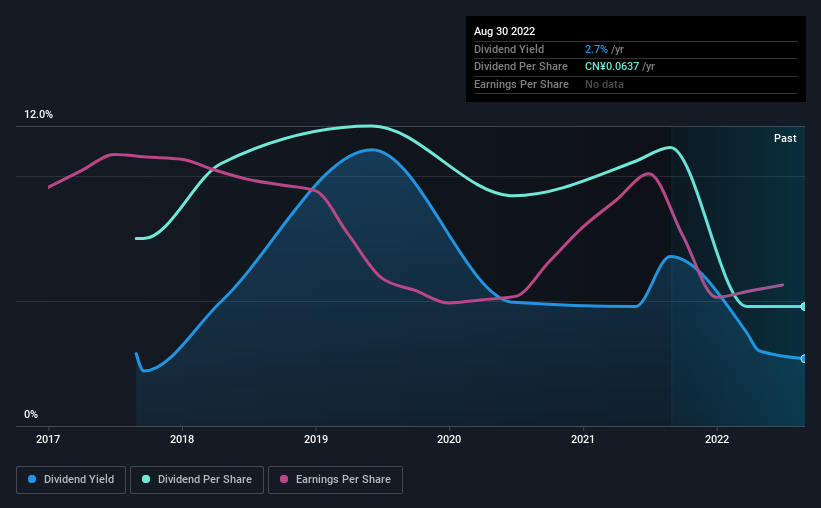Click the 12.0% y-axis label
Screen dimensions: 821x508
click(x=38, y=115)
